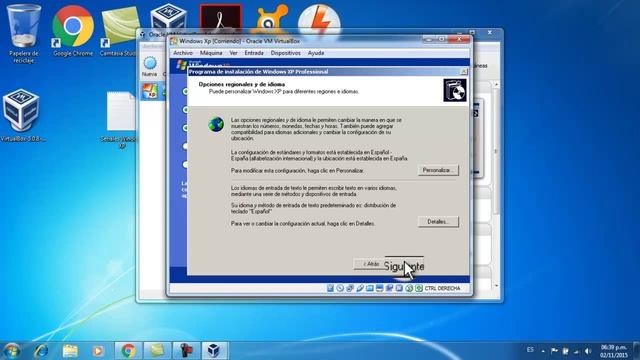Switch to sticky notes app in taskbar
Image resolution: width=640 pixels, height=360 pixels.
tap(157, 351)
